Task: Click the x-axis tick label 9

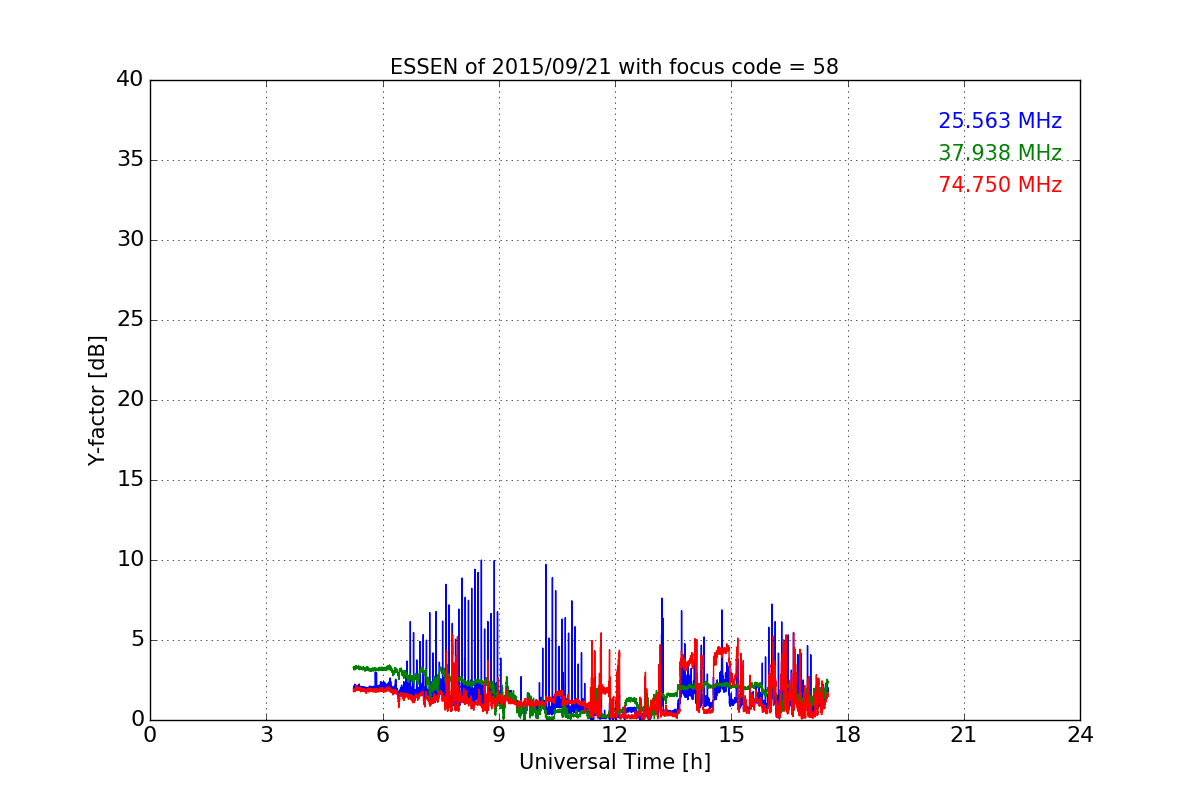Action: (499, 735)
